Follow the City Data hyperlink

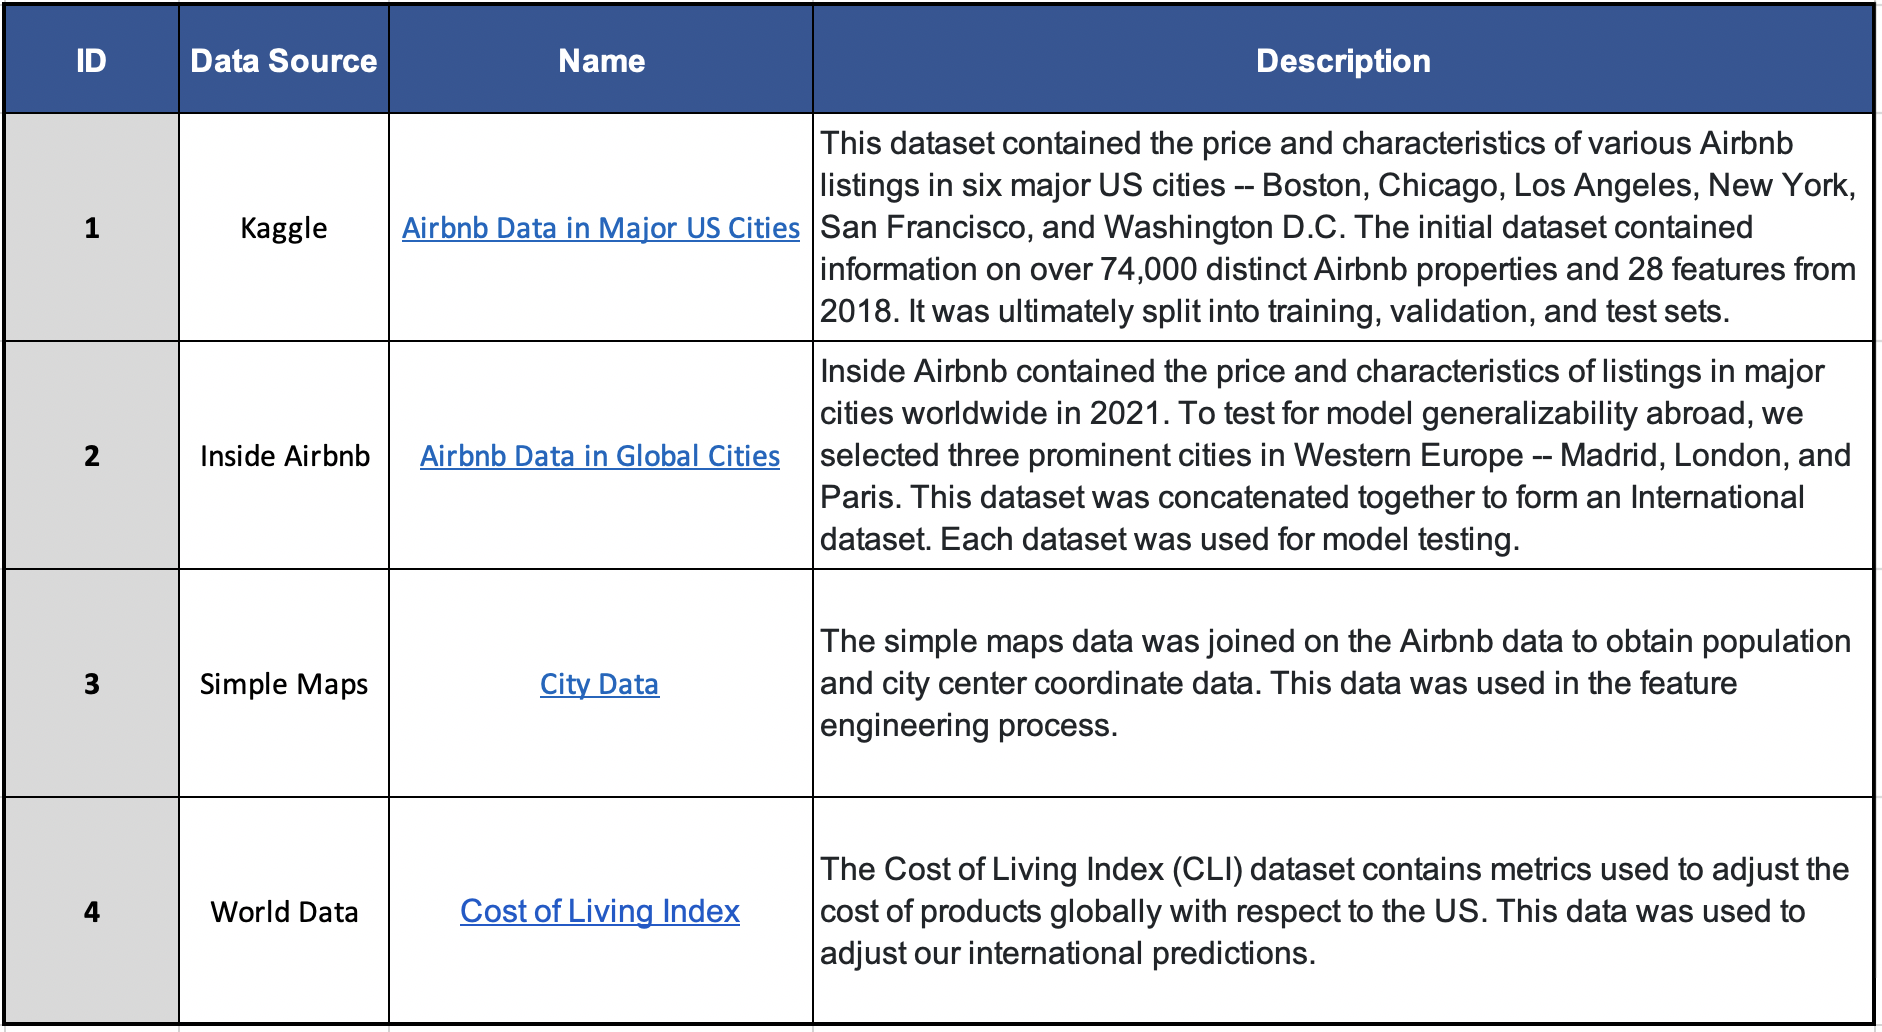point(599,684)
